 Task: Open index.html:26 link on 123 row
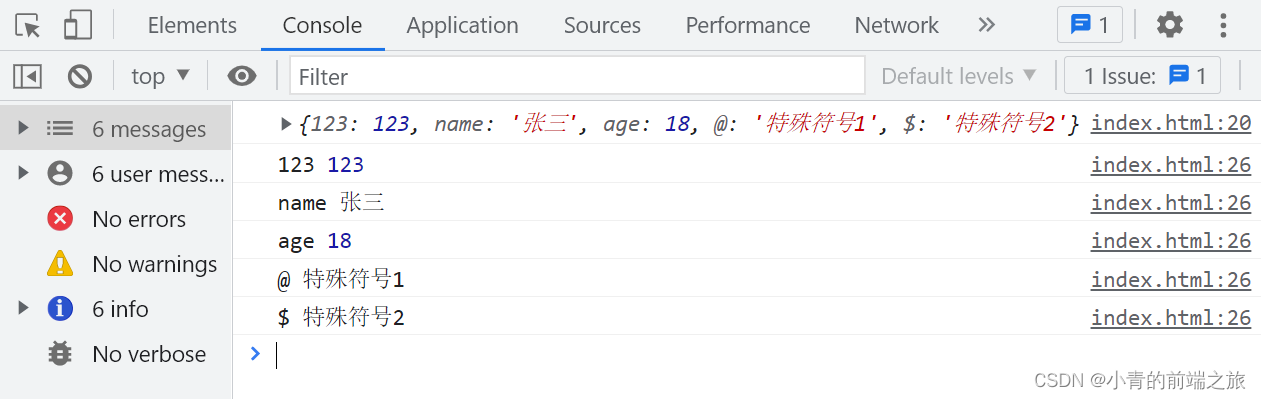1171,164
